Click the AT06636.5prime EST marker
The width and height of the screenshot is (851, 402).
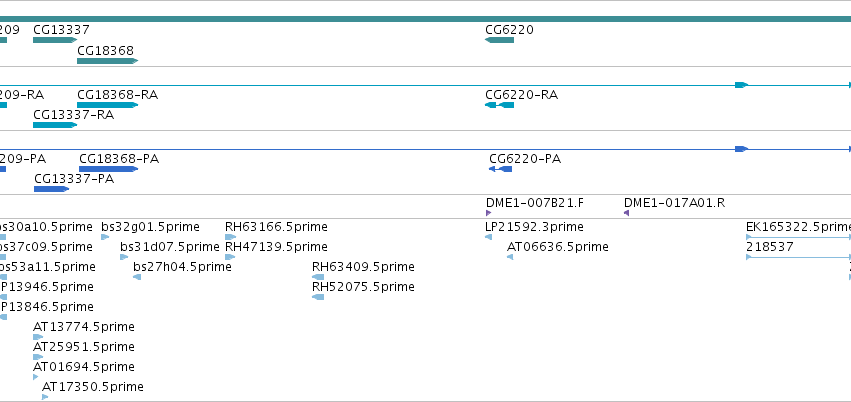510,257
